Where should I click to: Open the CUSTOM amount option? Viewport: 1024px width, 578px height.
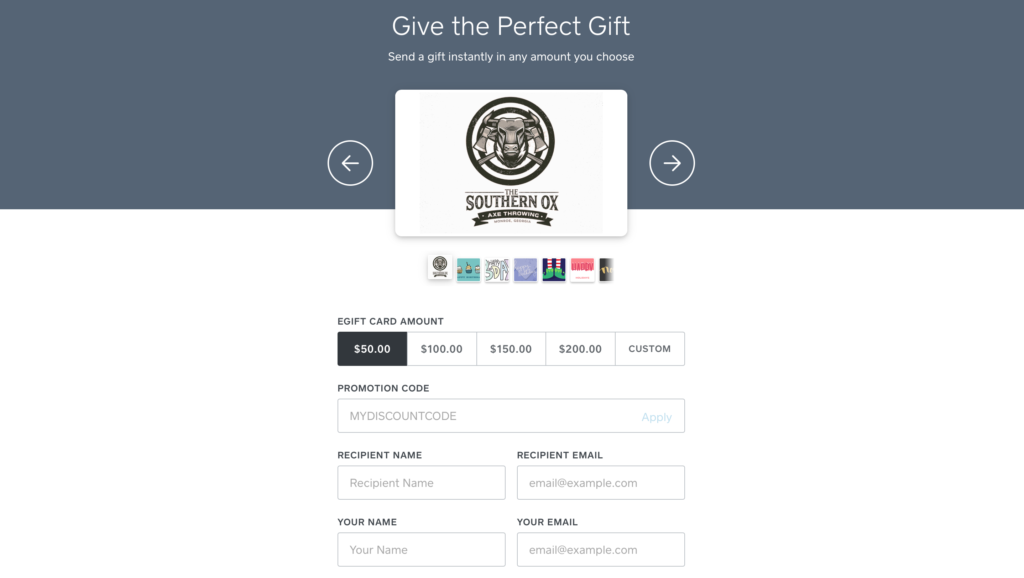(x=650, y=349)
